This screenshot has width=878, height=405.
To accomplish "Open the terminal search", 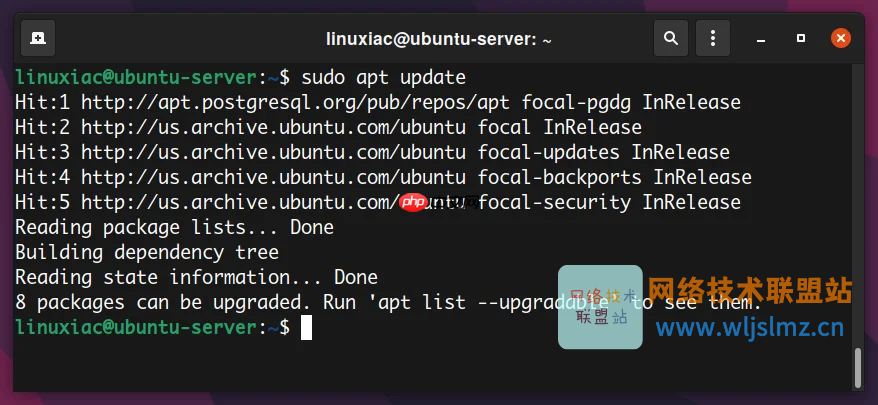I will tap(671, 39).
